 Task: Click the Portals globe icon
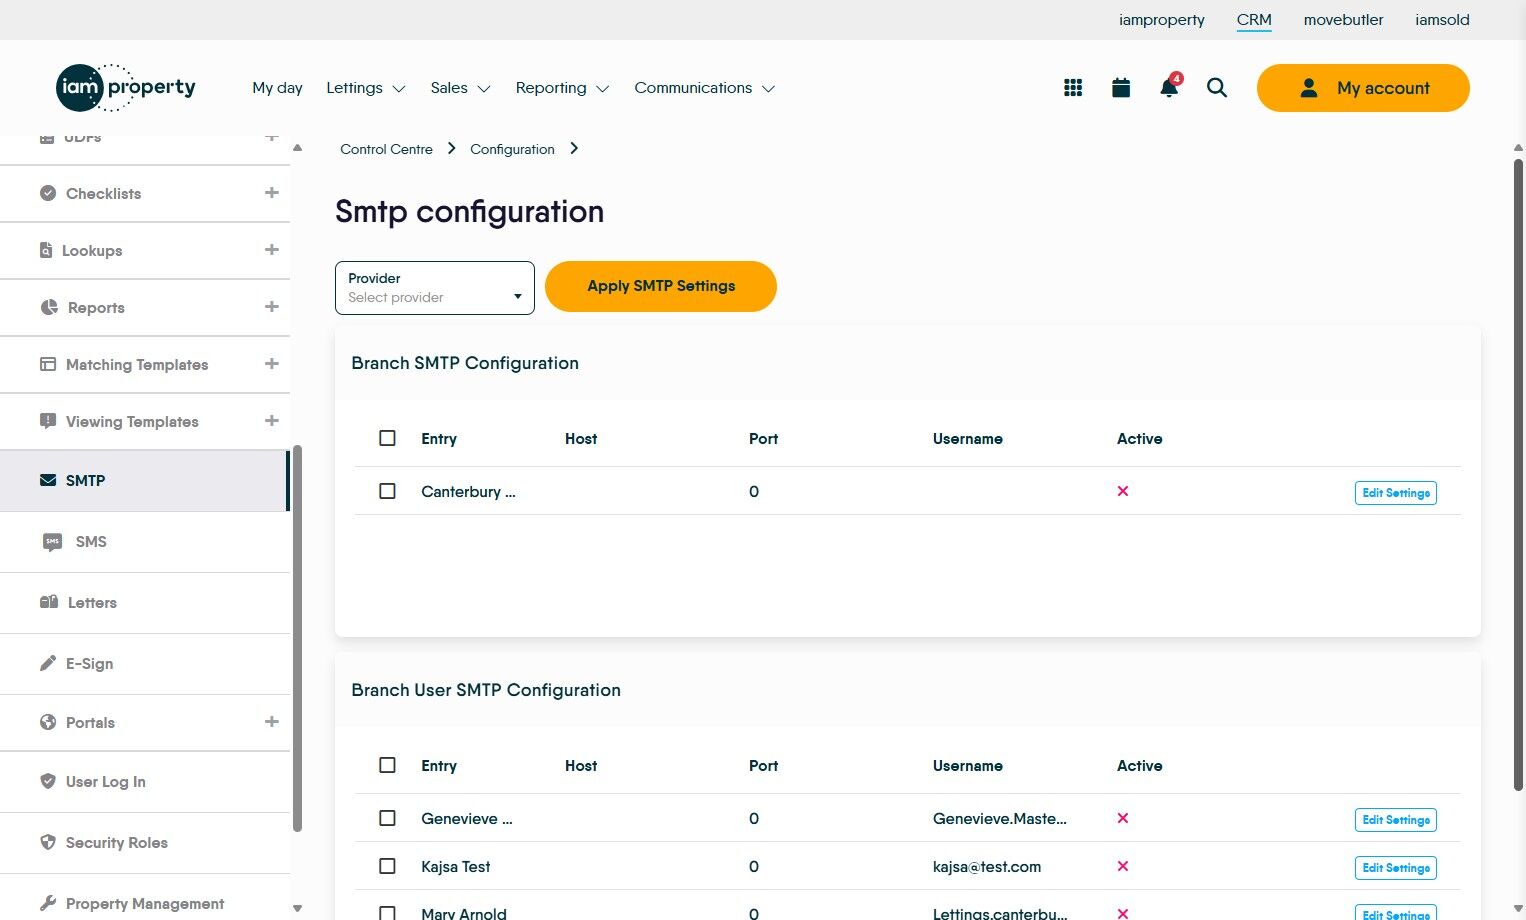pos(48,722)
